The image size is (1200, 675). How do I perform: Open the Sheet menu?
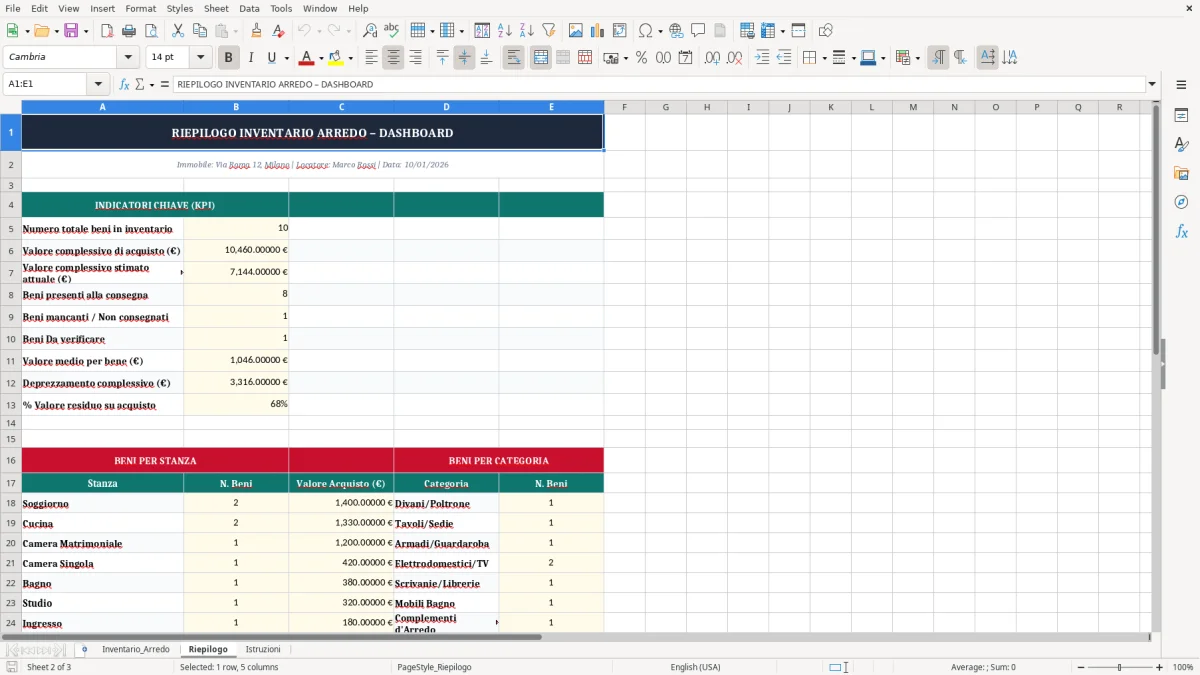click(216, 8)
